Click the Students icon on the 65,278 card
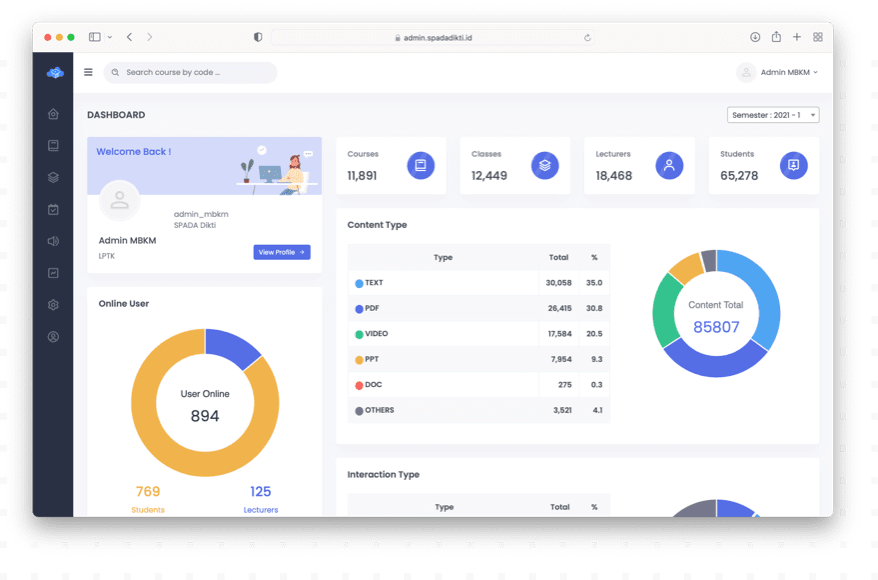 [793, 165]
